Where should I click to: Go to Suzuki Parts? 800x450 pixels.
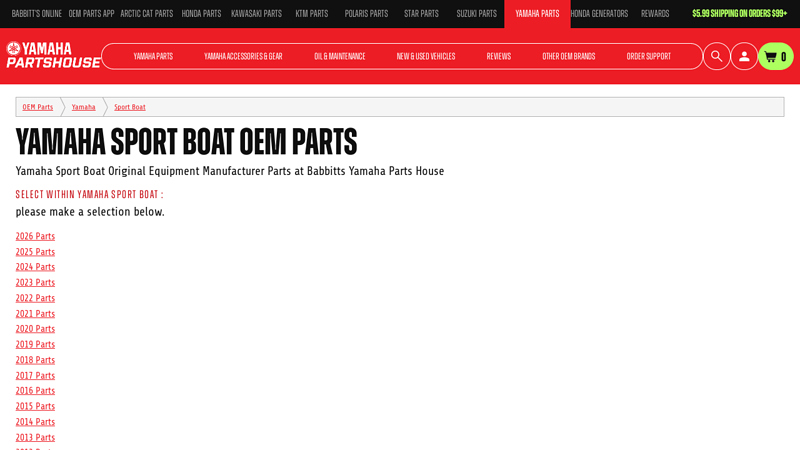click(x=477, y=14)
